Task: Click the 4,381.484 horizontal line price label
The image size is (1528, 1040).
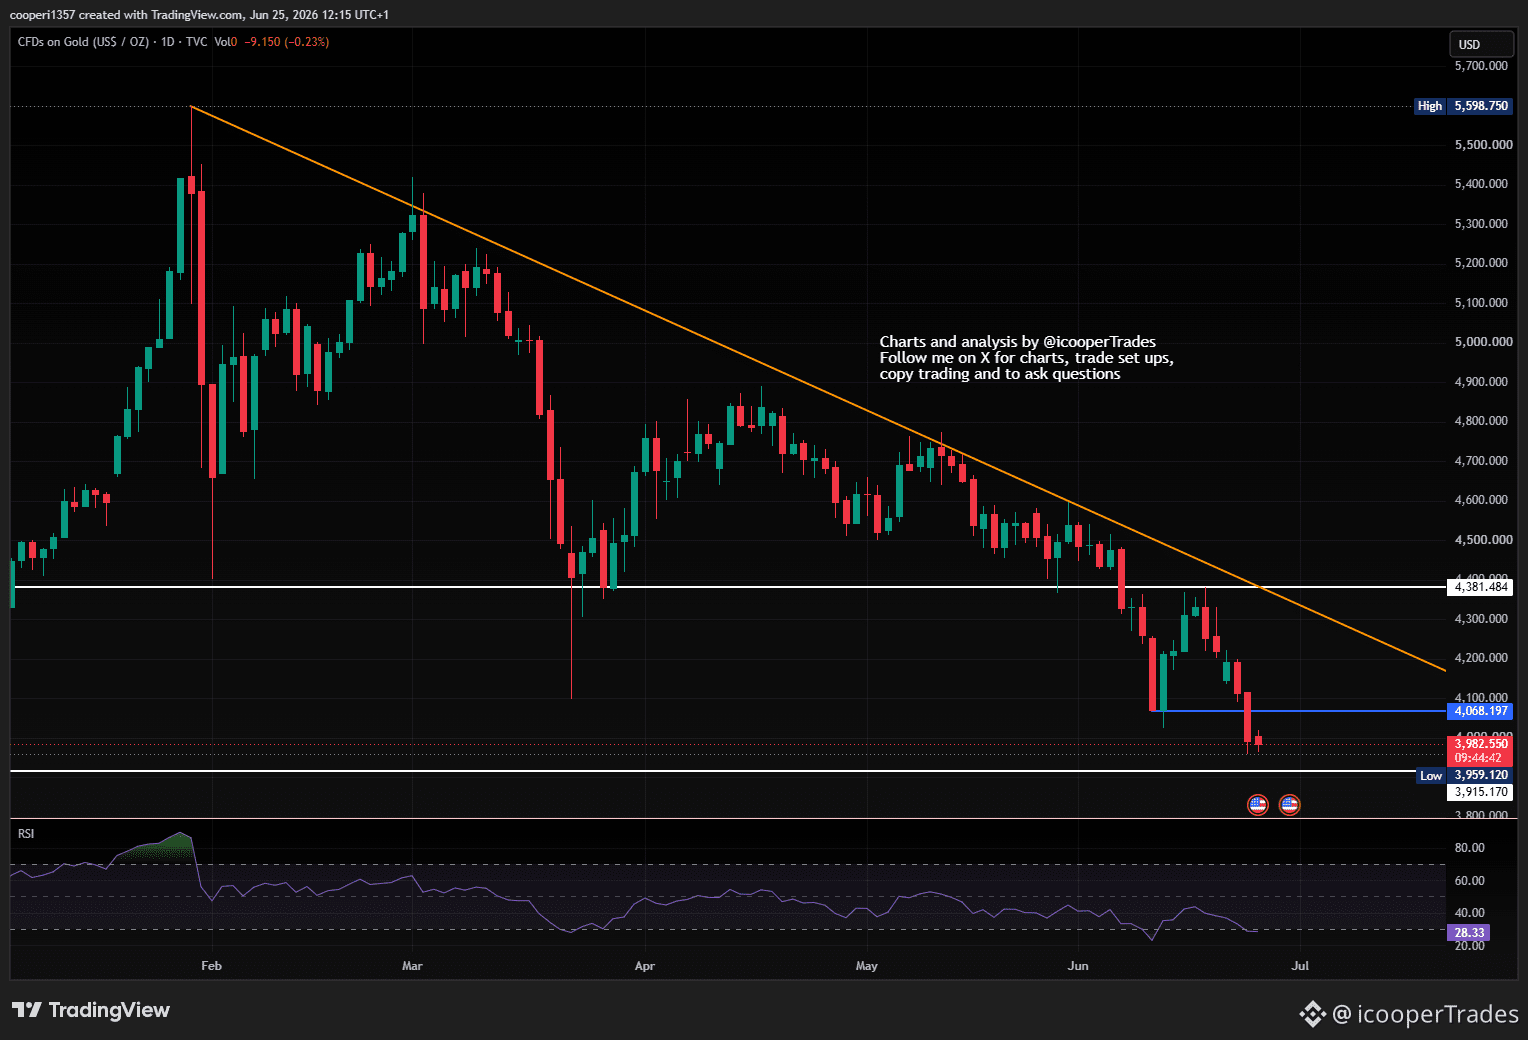Action: pos(1480,587)
